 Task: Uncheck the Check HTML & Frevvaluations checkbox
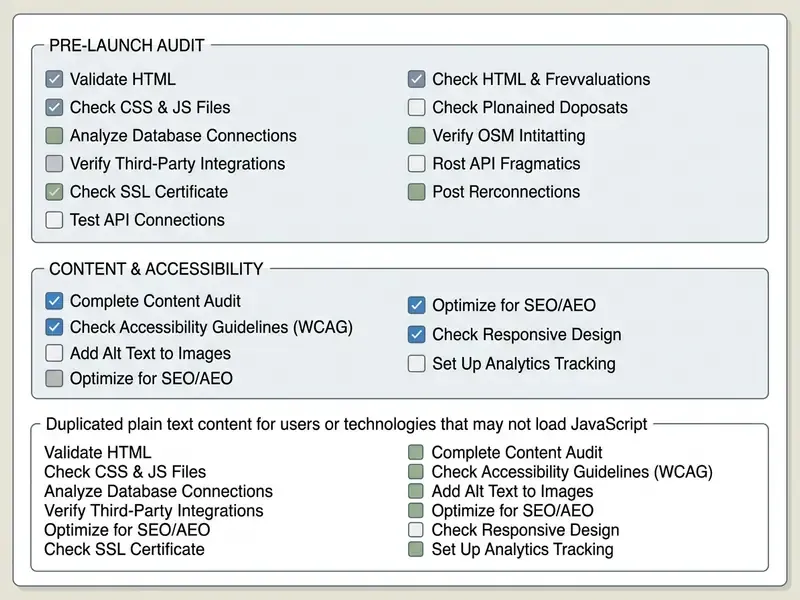click(x=416, y=79)
